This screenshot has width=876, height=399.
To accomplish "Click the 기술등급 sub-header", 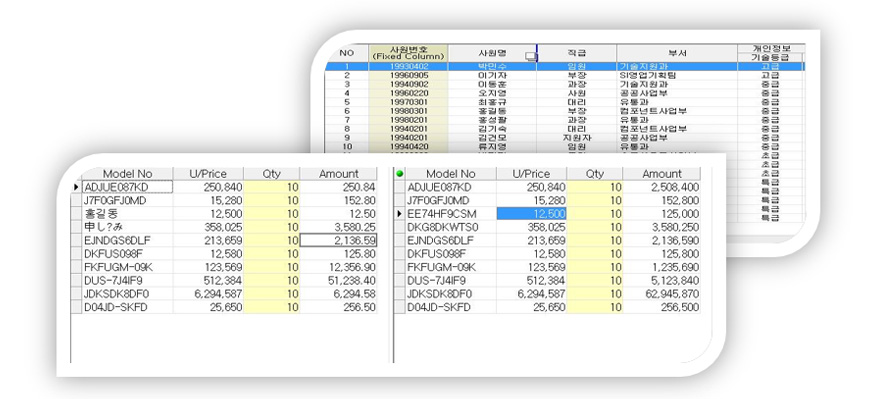I will pos(770,58).
